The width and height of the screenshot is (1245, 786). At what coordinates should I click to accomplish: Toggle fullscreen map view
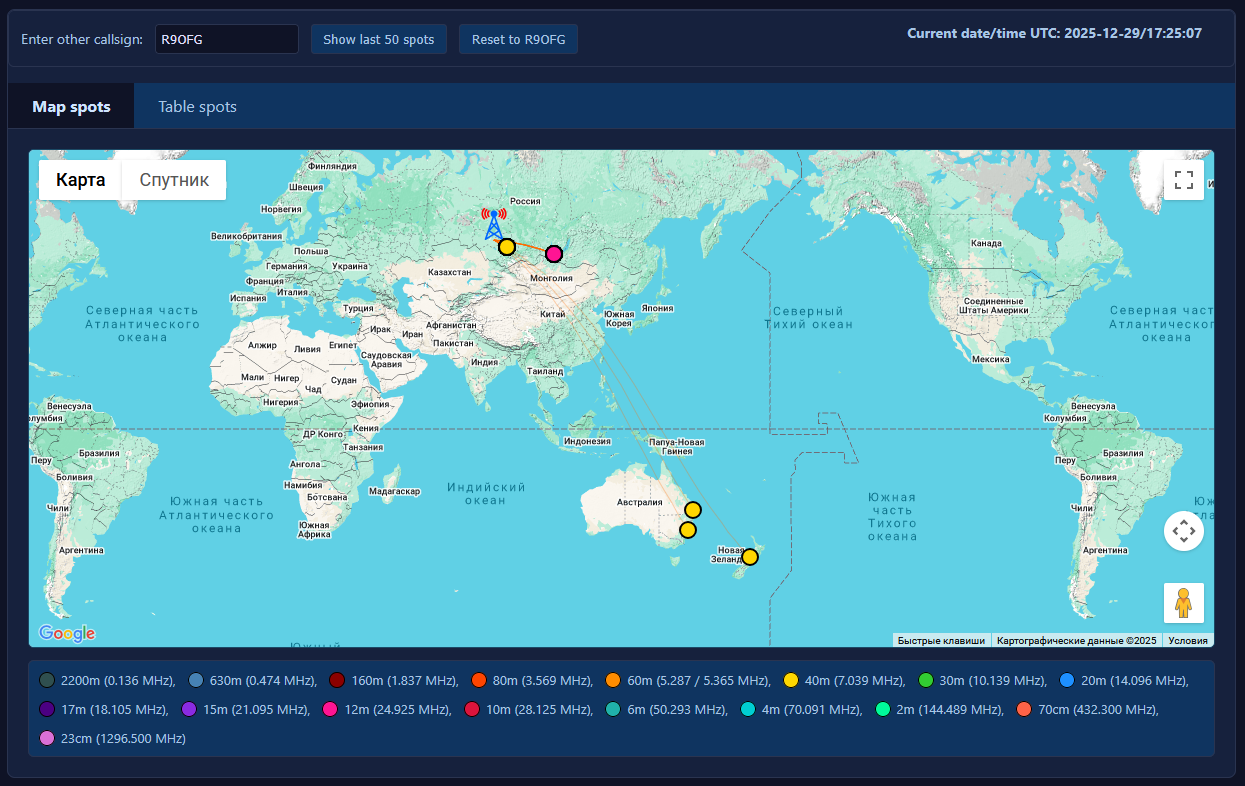click(x=1184, y=180)
